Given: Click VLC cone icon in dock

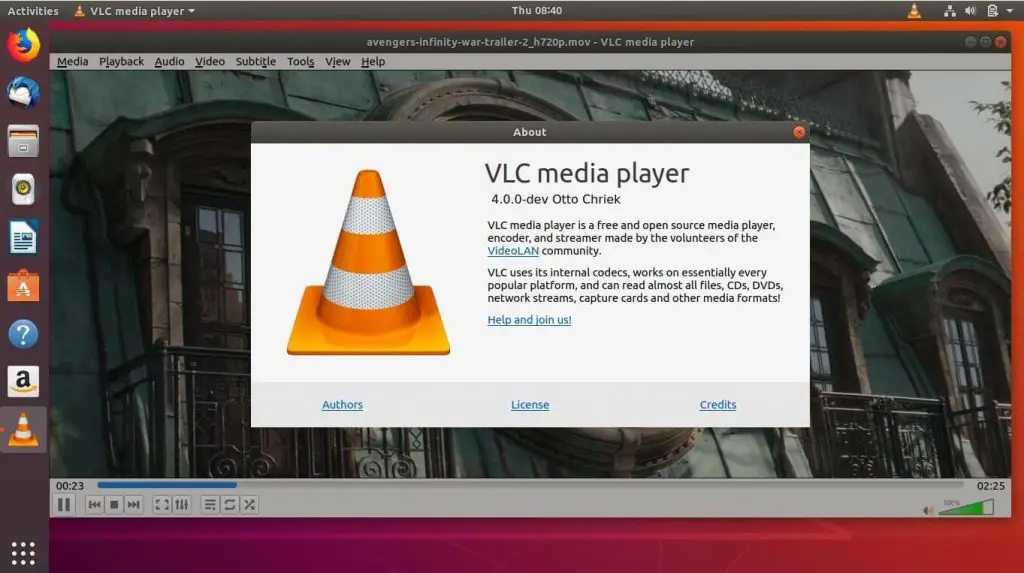Looking at the screenshot, I should (24, 430).
